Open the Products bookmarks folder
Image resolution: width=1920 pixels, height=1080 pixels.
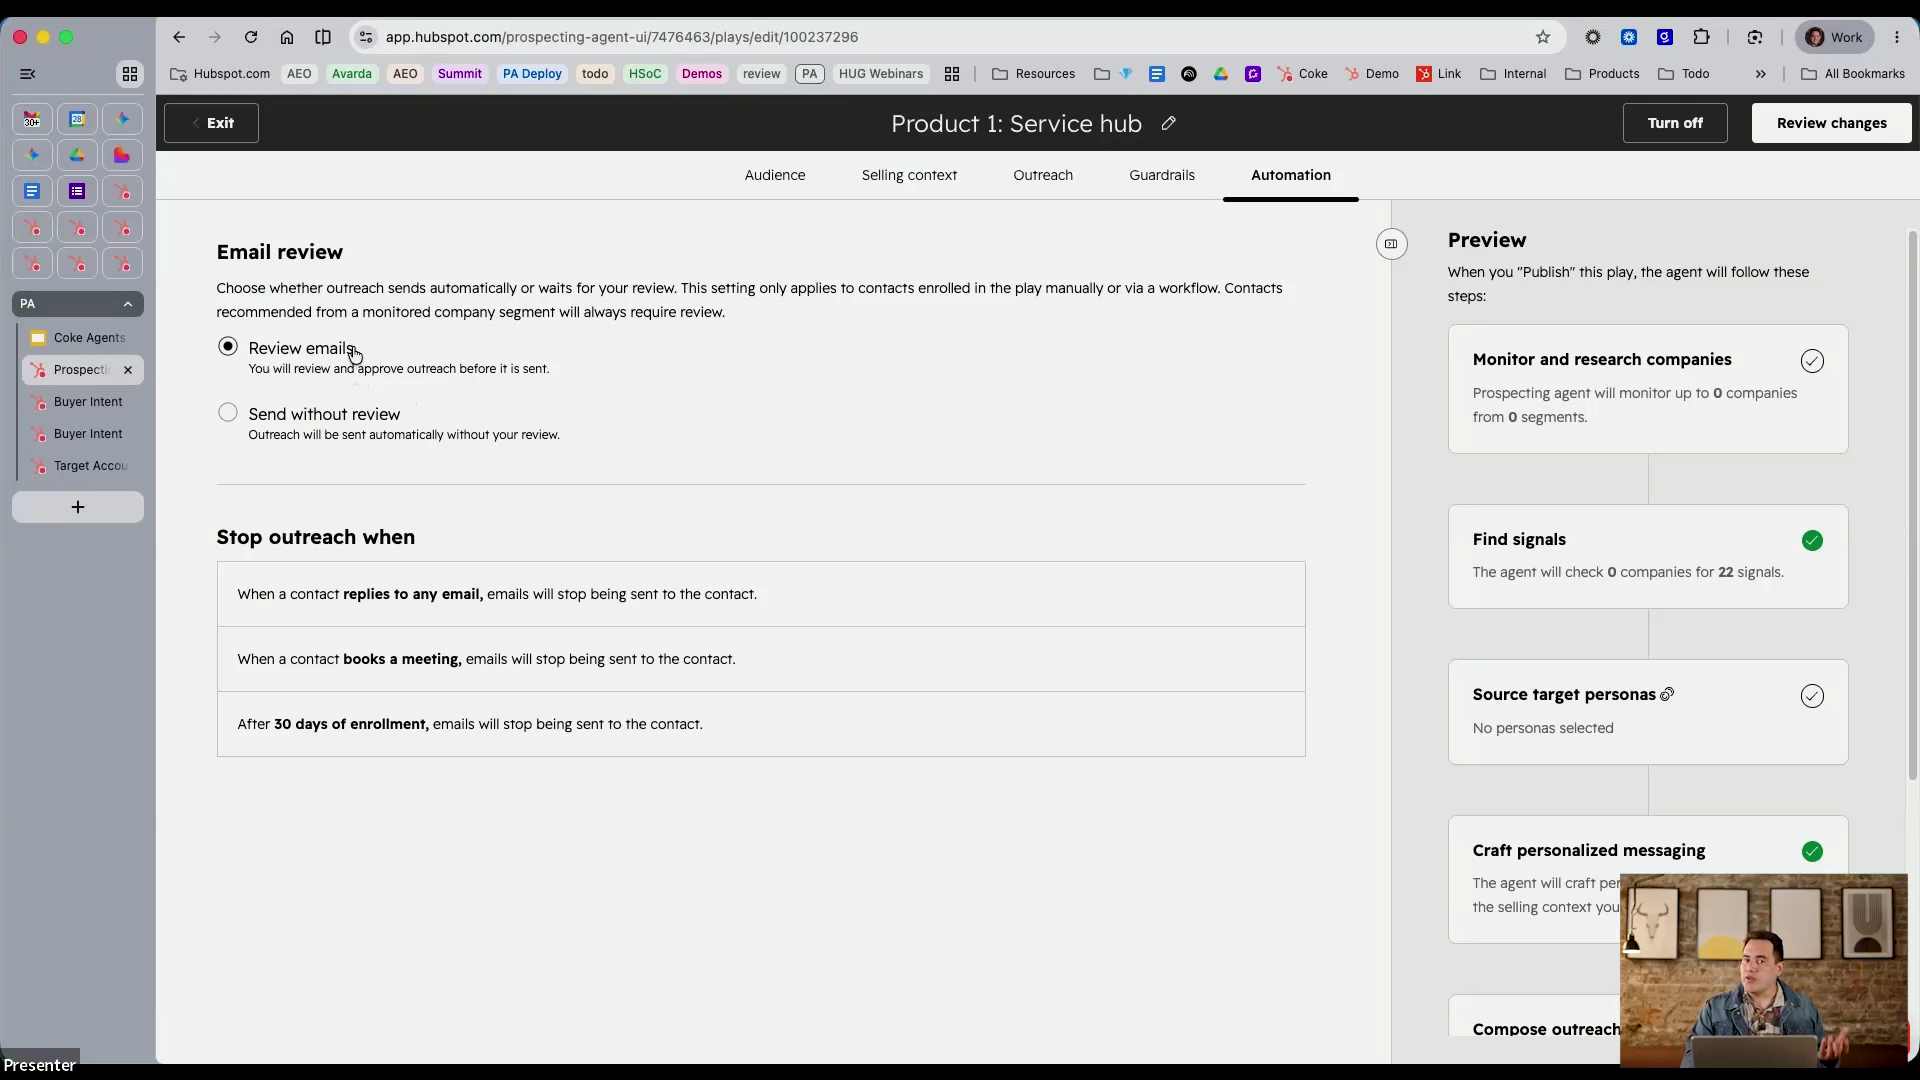[1602, 74]
